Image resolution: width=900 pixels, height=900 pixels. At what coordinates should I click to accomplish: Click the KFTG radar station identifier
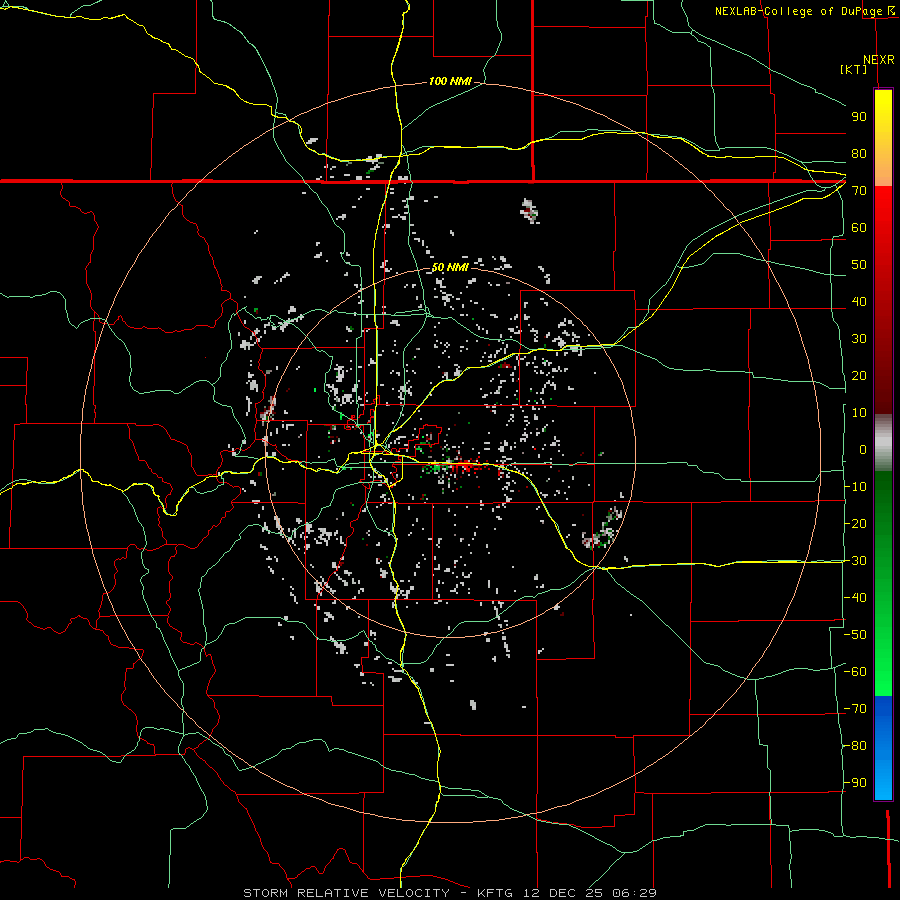pyautogui.click(x=496, y=893)
